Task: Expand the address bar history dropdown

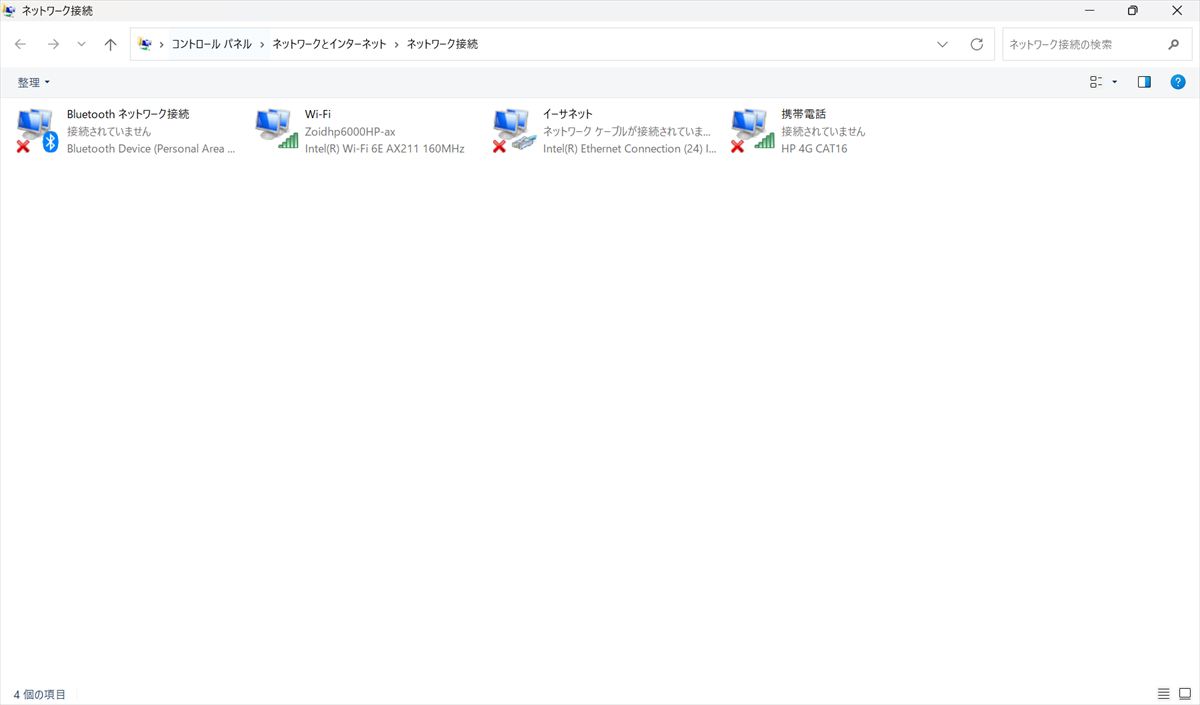Action: point(942,44)
